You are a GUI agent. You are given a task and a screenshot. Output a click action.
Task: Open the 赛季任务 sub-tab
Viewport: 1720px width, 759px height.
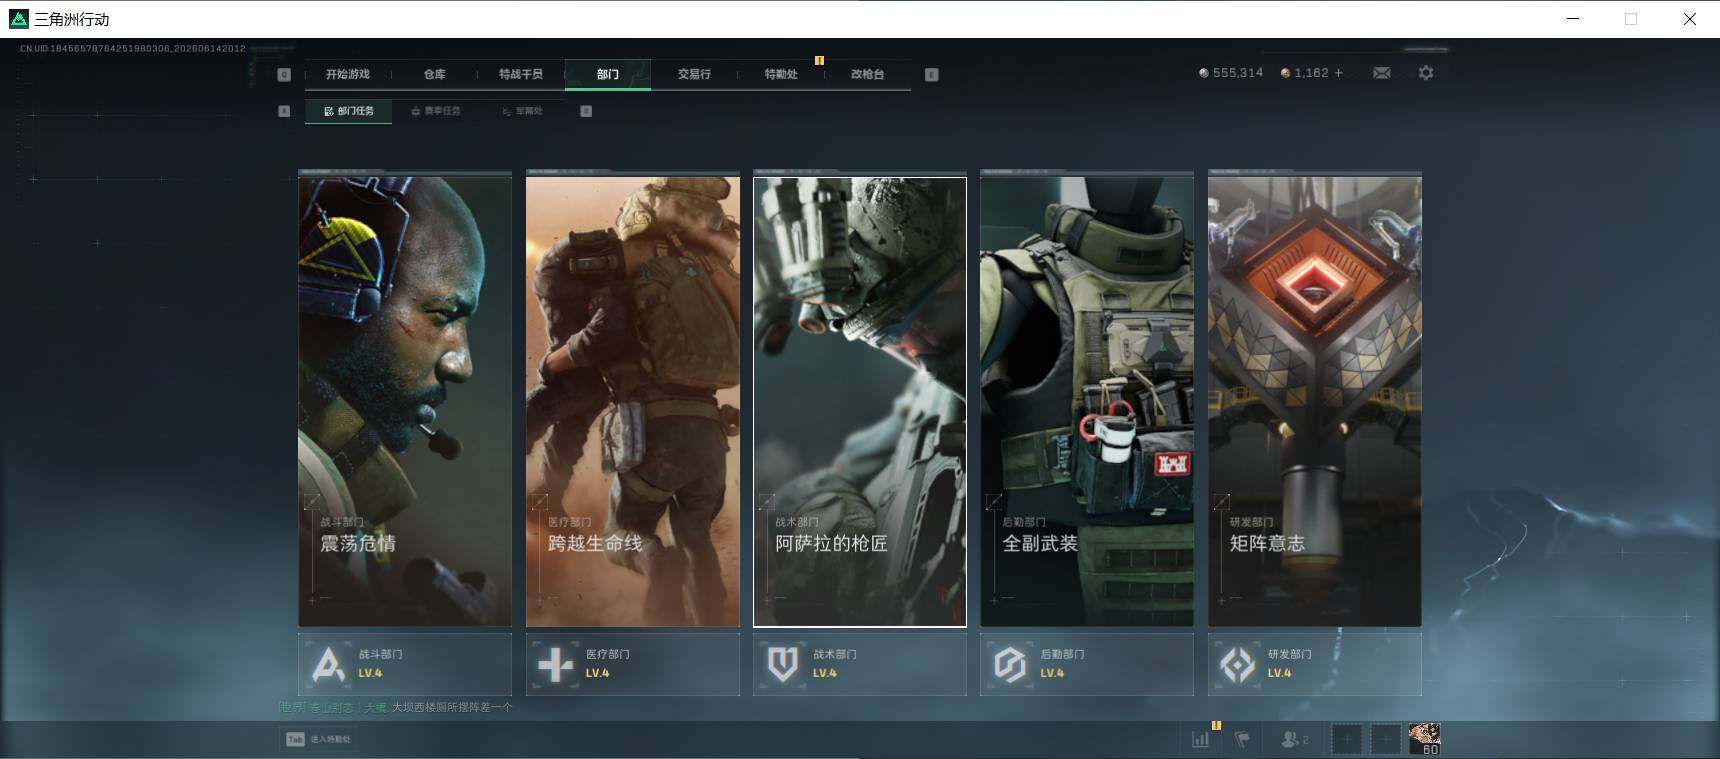436,111
